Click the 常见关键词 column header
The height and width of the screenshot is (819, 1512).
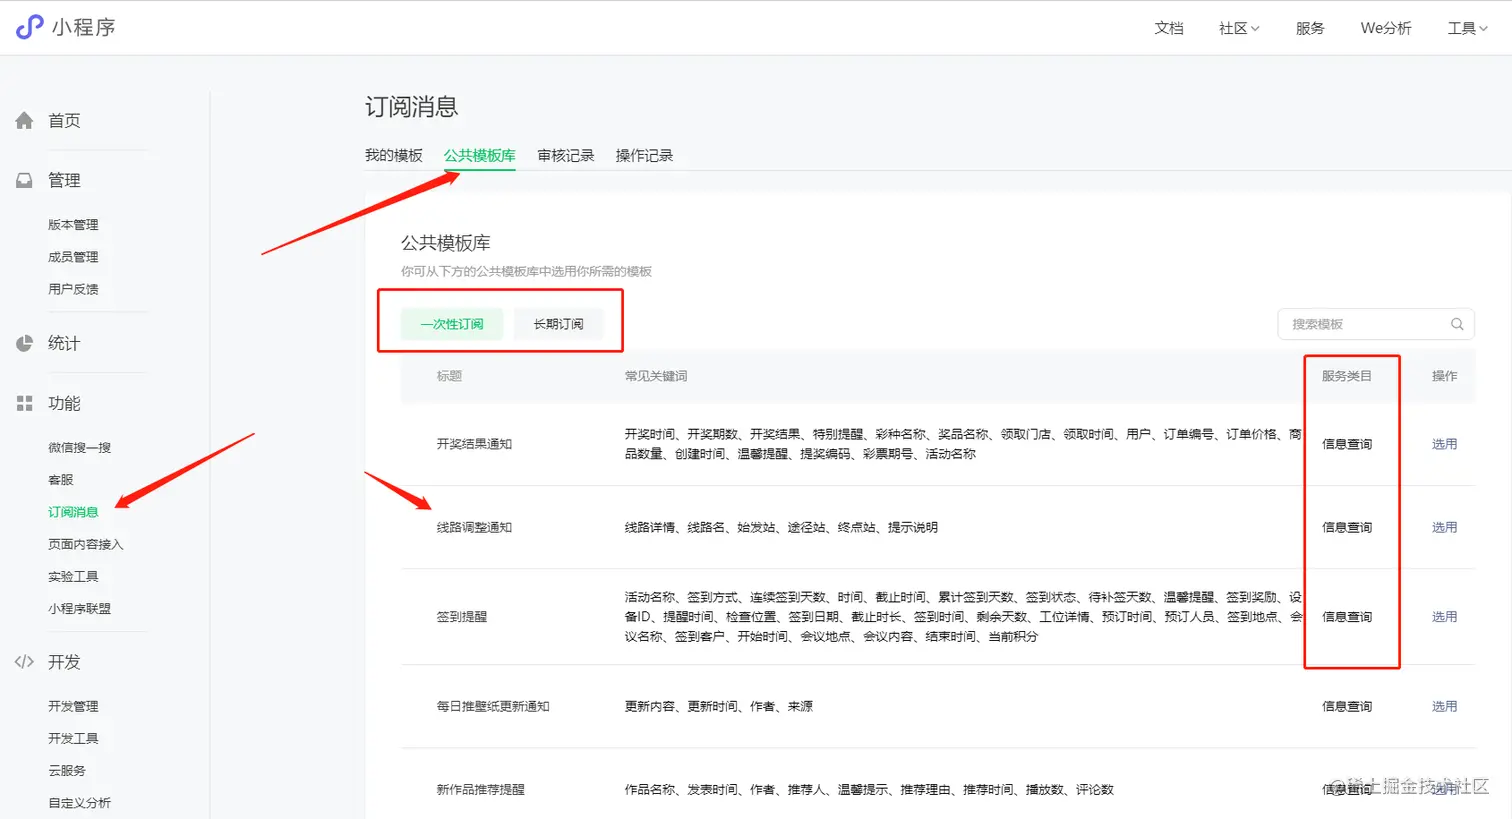pyautogui.click(x=656, y=376)
